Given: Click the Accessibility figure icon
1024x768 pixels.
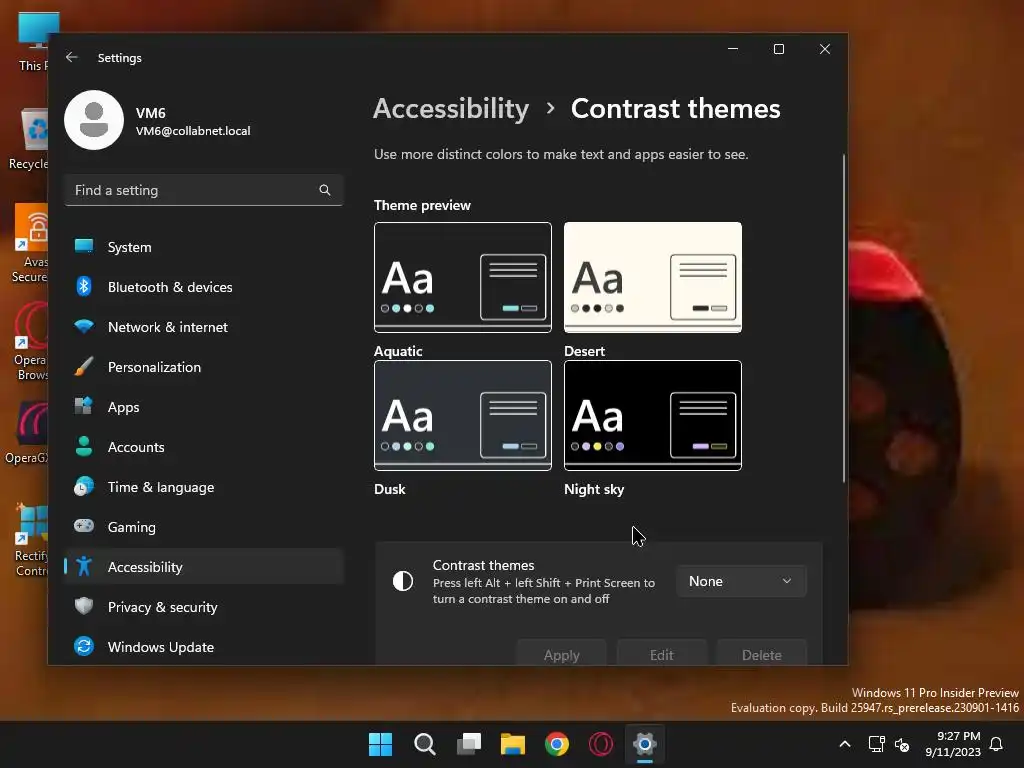Looking at the screenshot, I should point(84,566).
